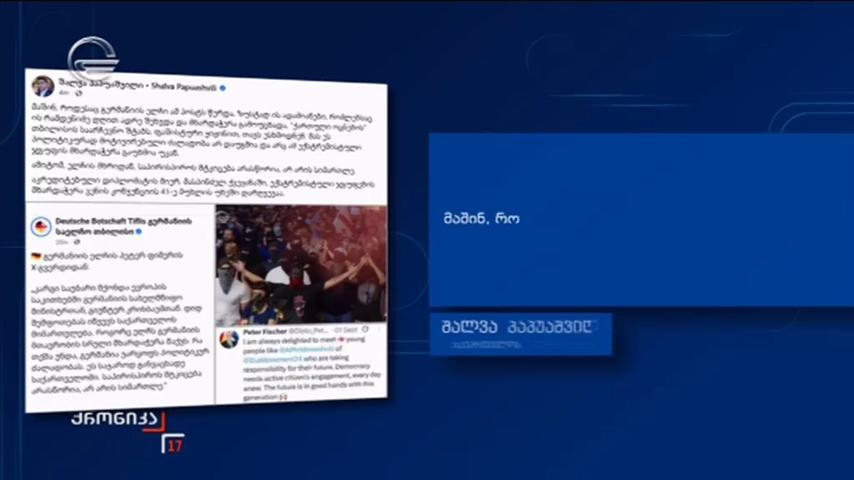Click the embassy post timestamp under the page name
The image size is (854, 480).
coord(62,241)
